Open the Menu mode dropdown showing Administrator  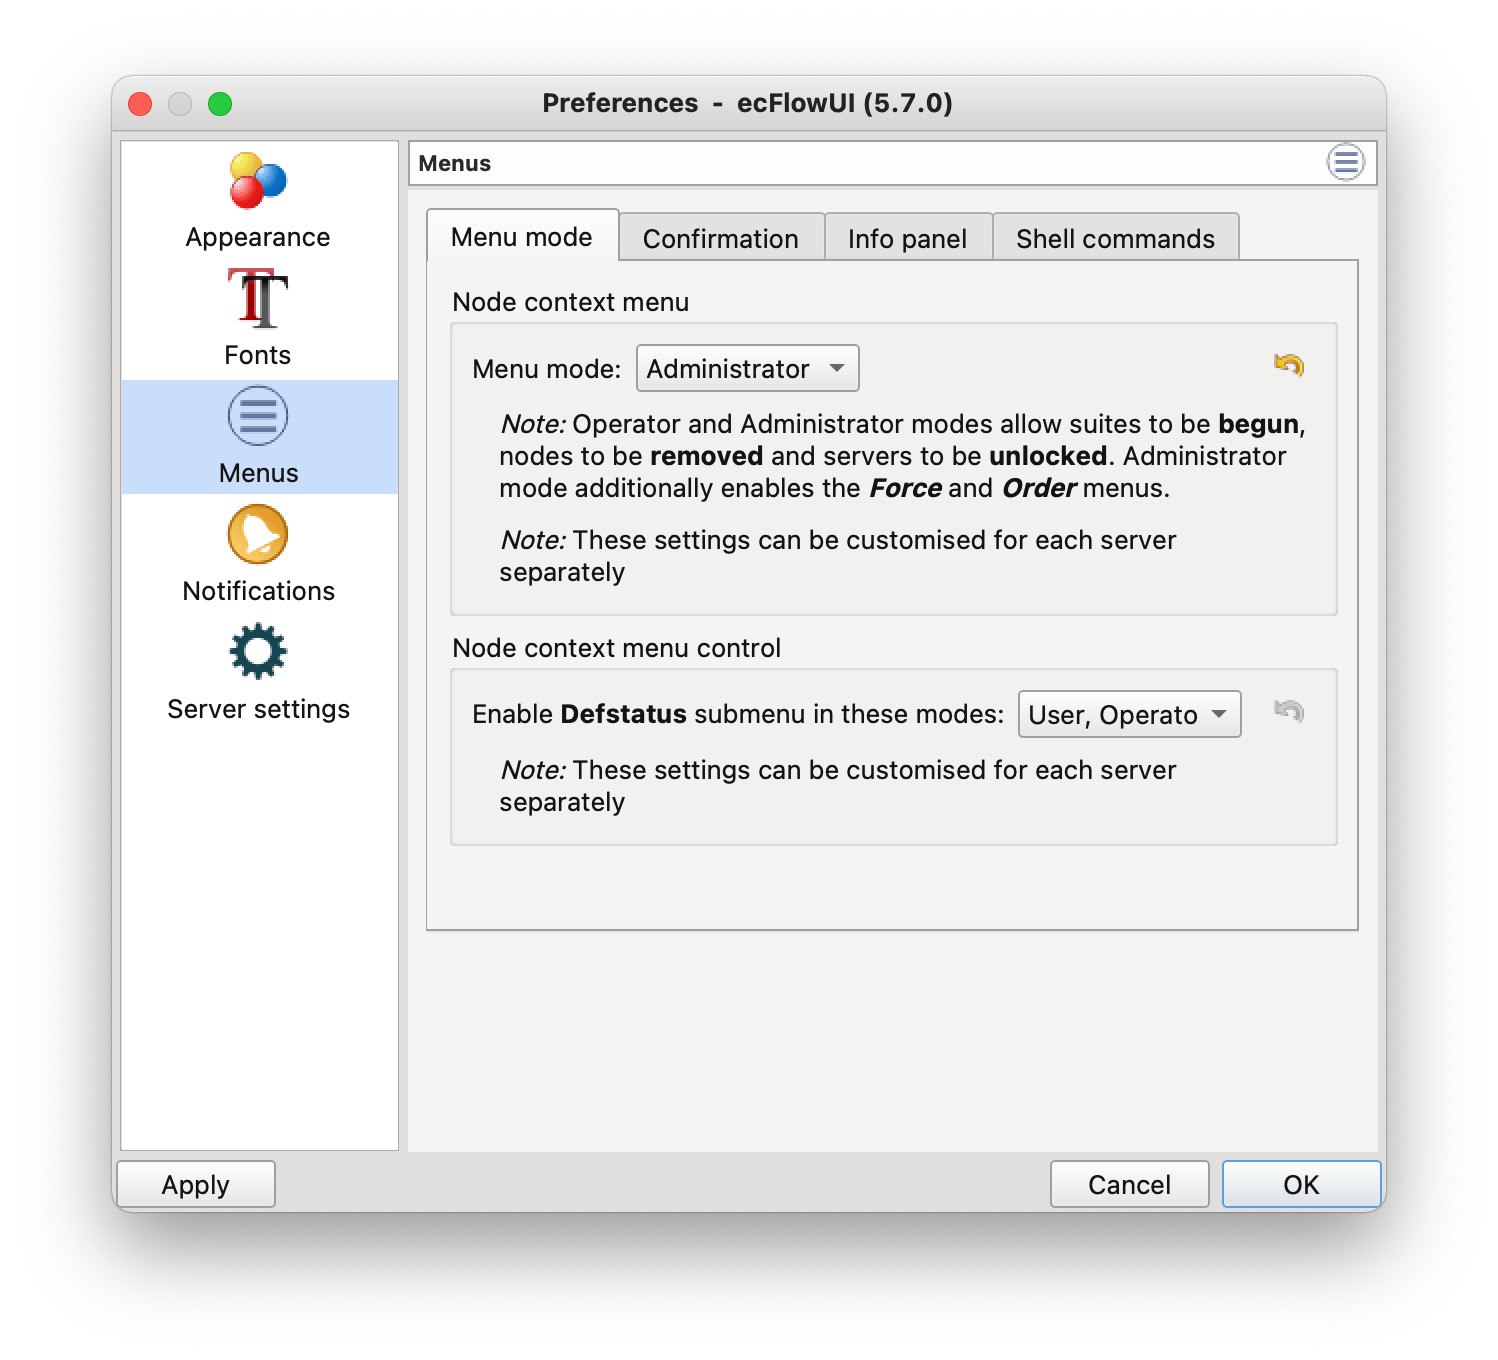click(x=747, y=368)
